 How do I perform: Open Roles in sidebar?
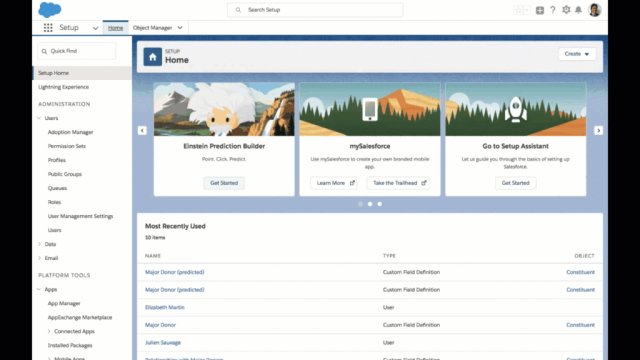pyautogui.click(x=54, y=202)
